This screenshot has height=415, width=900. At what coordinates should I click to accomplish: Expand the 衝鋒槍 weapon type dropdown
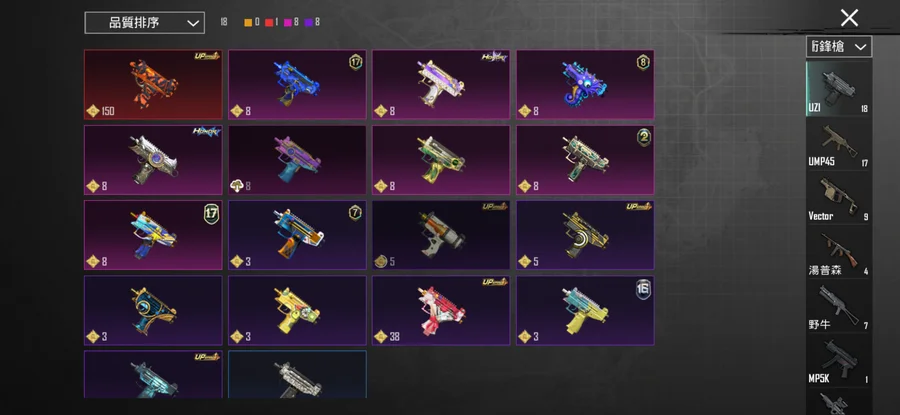click(x=839, y=46)
